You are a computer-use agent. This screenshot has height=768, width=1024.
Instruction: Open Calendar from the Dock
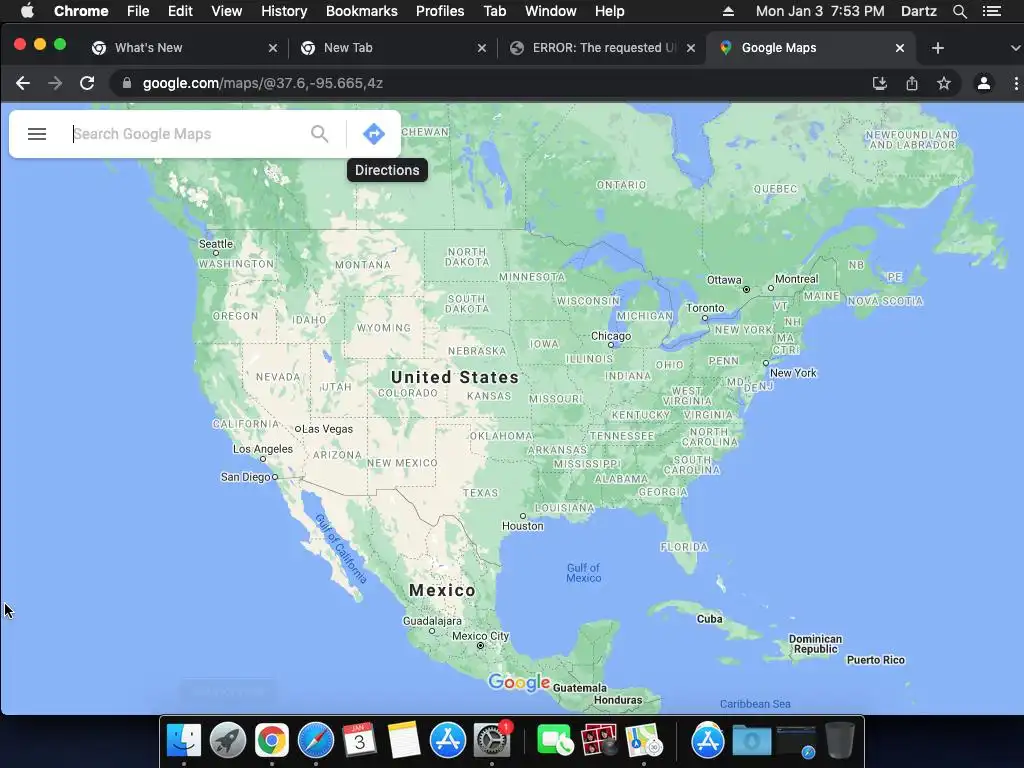click(359, 740)
